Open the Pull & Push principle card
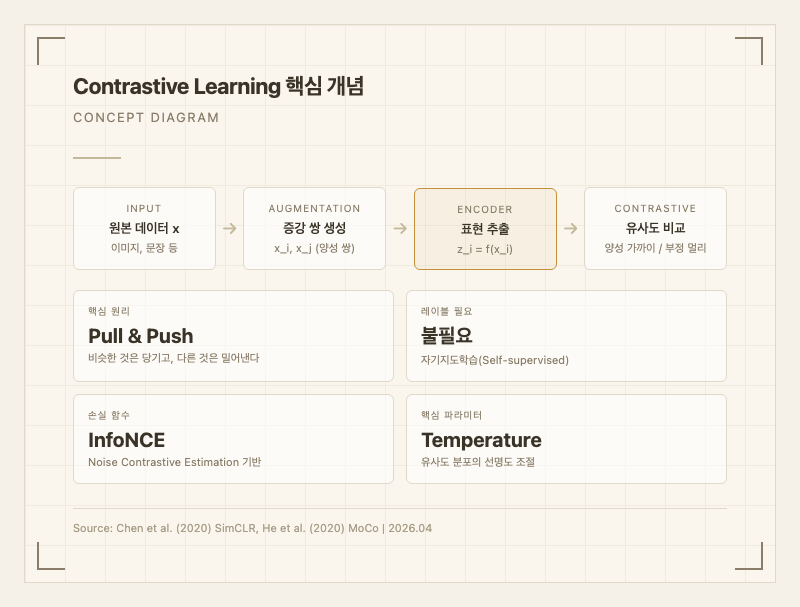This screenshot has height=607, width=800. 233,335
